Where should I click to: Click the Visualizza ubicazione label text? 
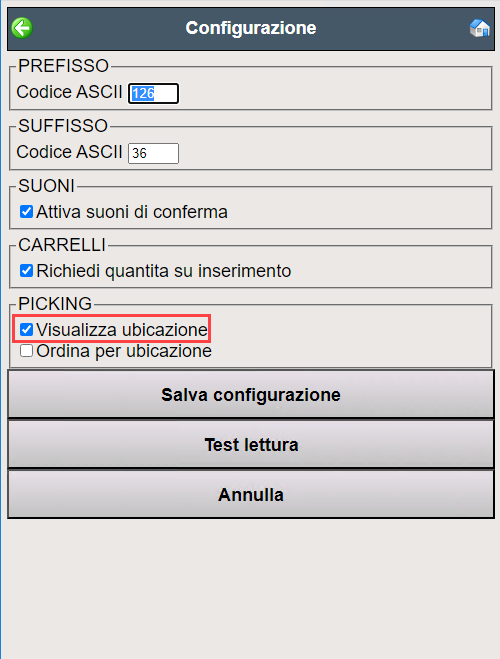click(x=122, y=330)
